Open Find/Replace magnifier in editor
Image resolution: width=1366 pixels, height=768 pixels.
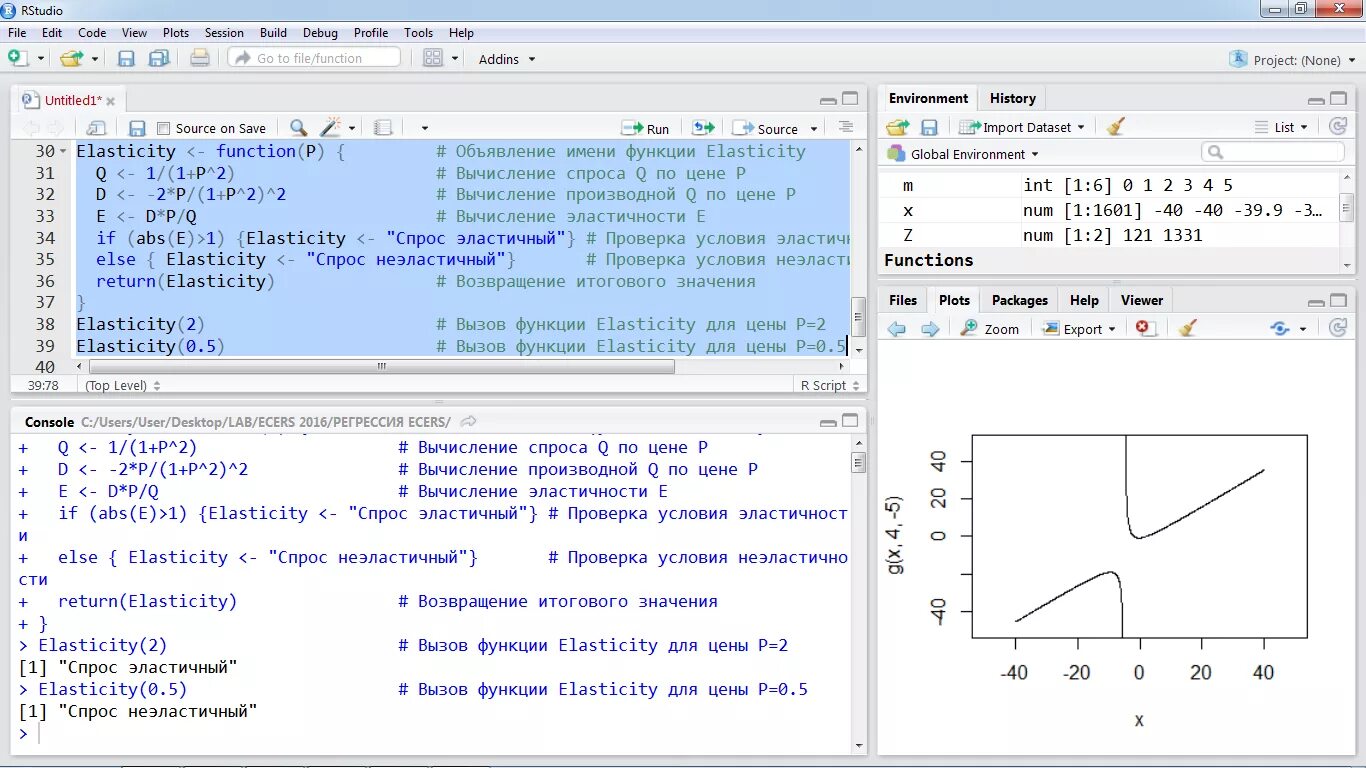pos(298,128)
